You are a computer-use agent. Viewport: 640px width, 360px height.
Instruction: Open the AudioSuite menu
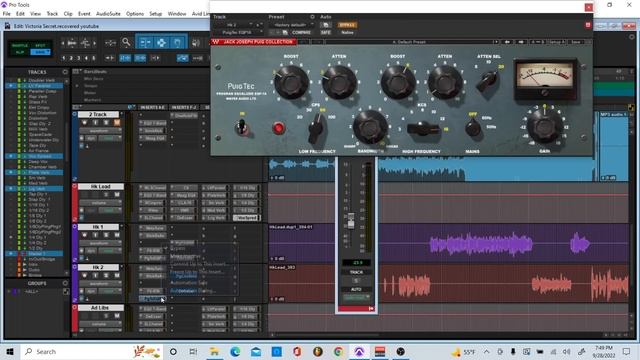click(108, 13)
